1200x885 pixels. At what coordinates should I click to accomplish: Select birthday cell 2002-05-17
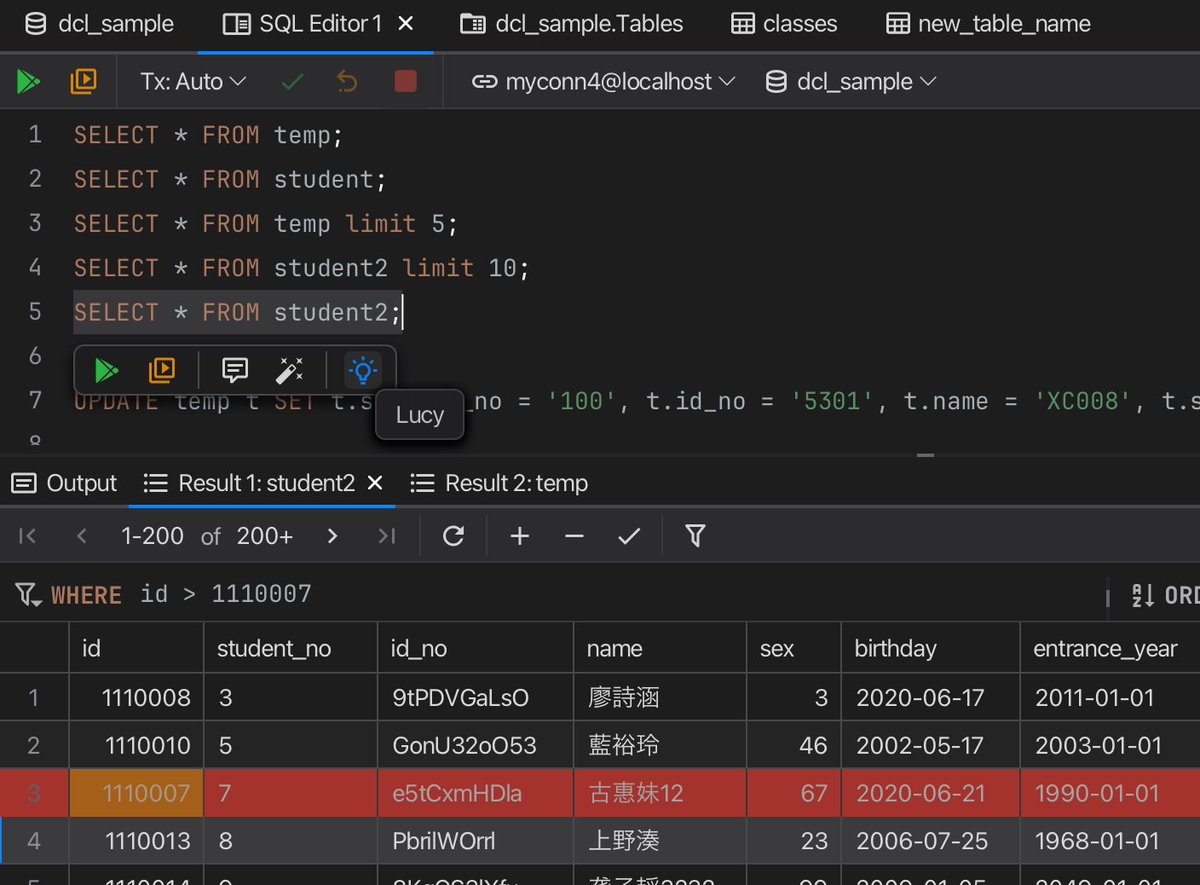[930, 745]
